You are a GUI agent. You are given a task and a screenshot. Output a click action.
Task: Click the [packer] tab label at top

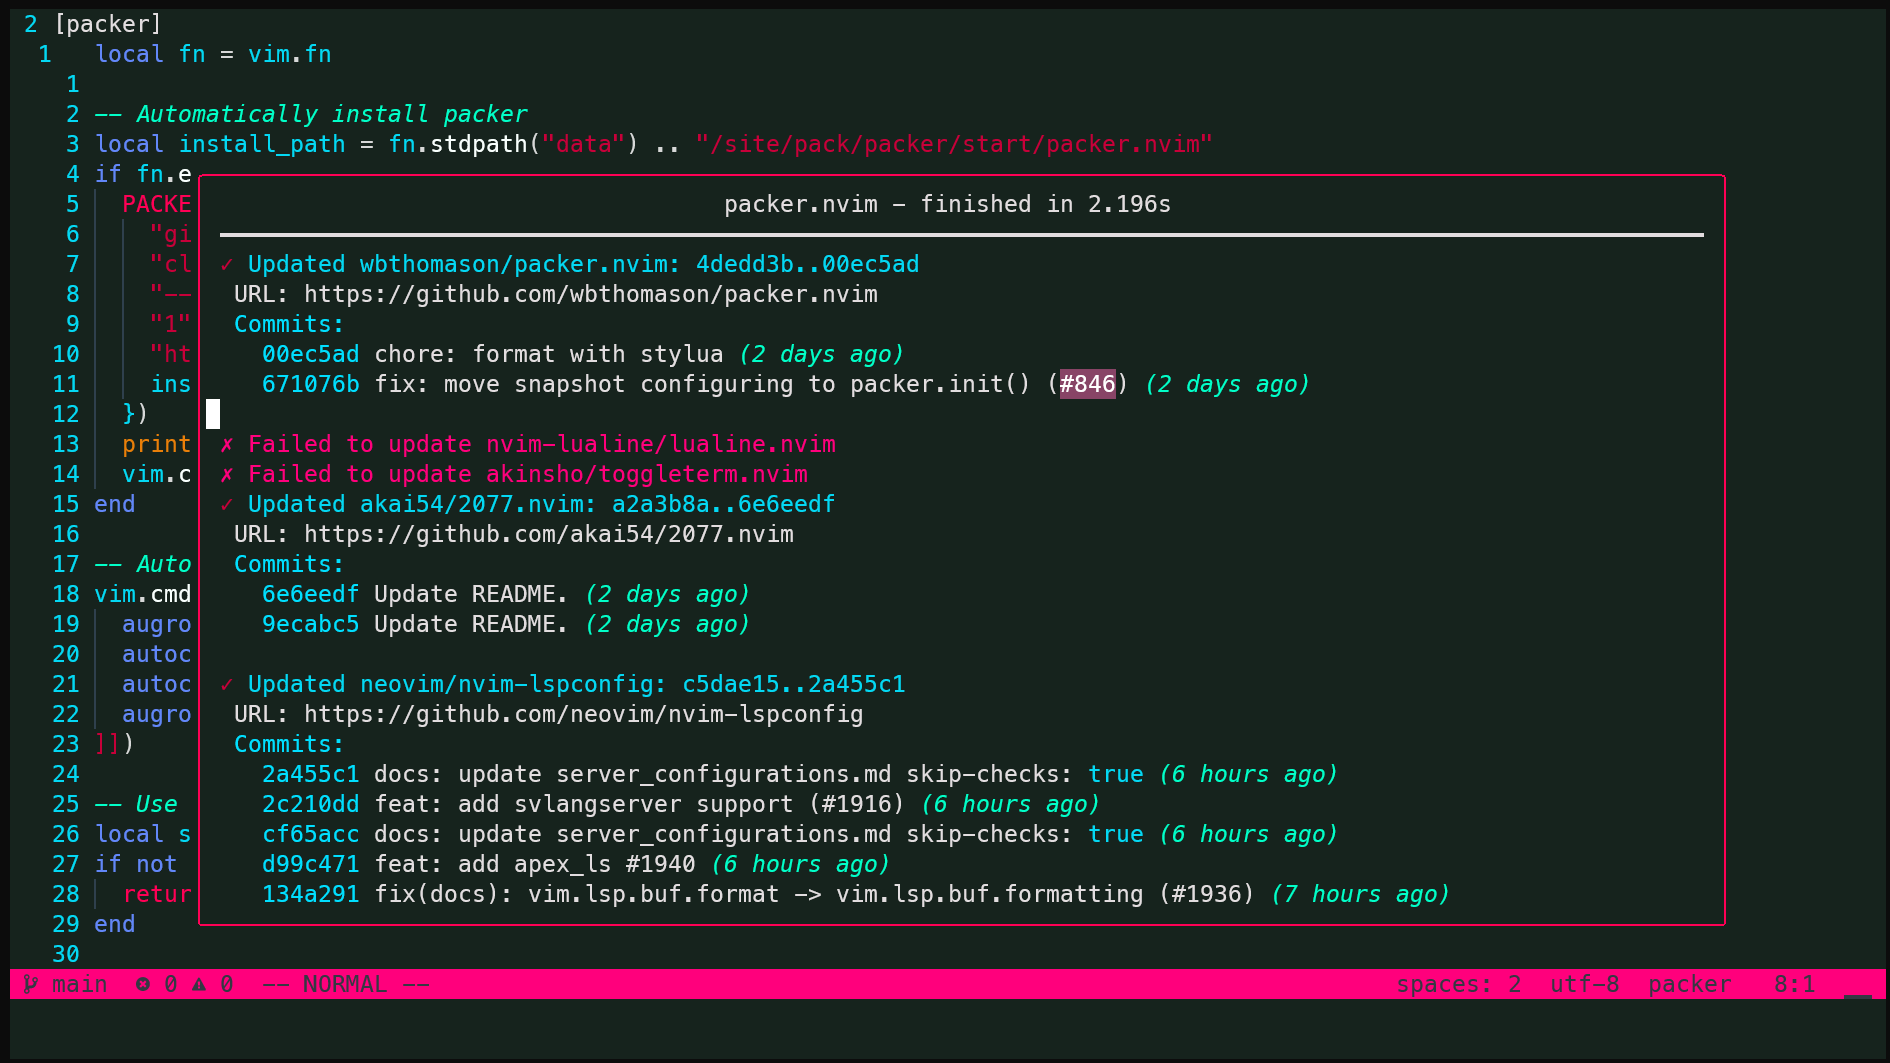pos(108,24)
